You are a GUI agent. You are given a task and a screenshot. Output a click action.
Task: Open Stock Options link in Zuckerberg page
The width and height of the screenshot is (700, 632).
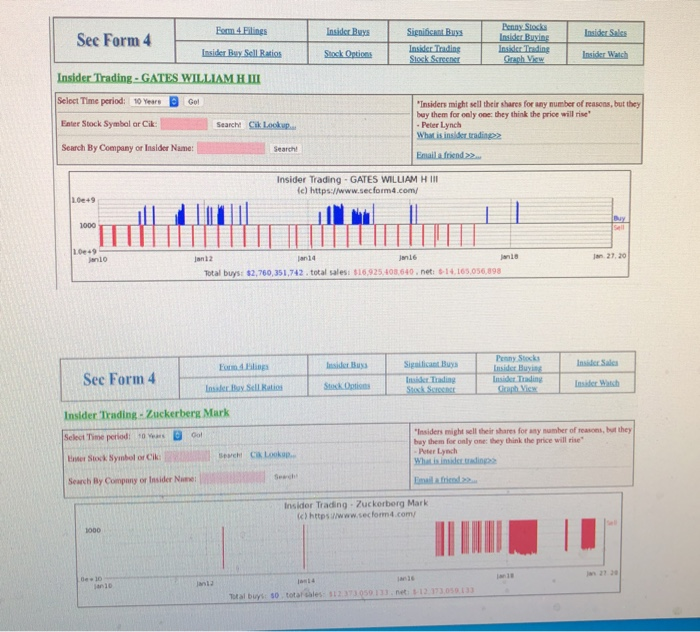pos(347,386)
